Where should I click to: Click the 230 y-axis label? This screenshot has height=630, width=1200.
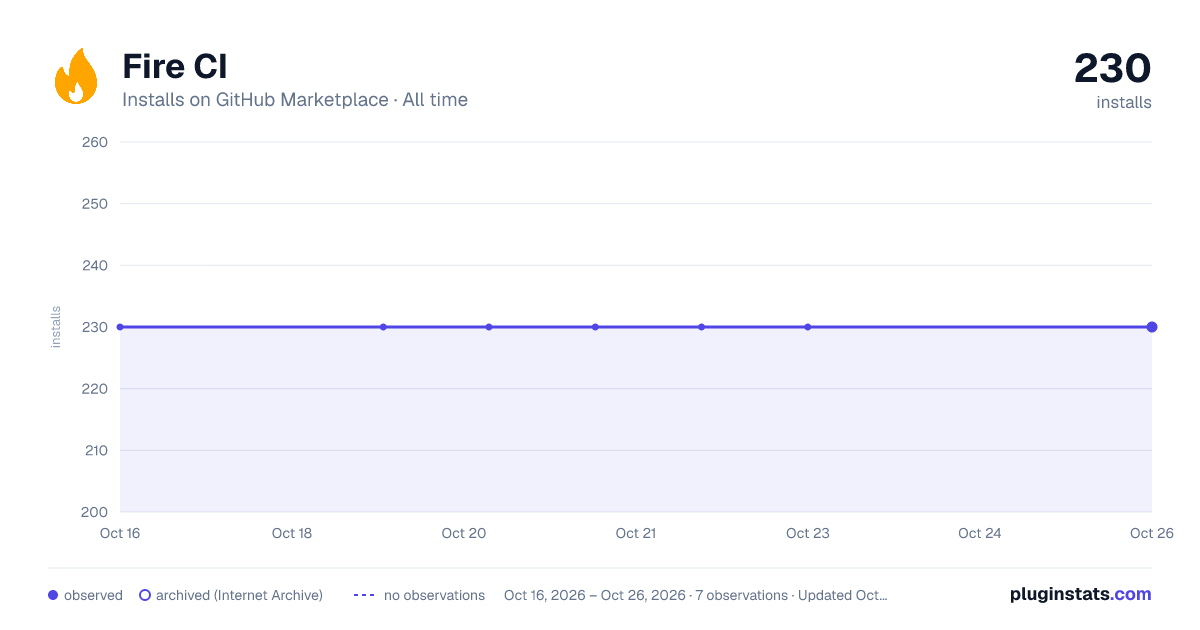point(95,327)
